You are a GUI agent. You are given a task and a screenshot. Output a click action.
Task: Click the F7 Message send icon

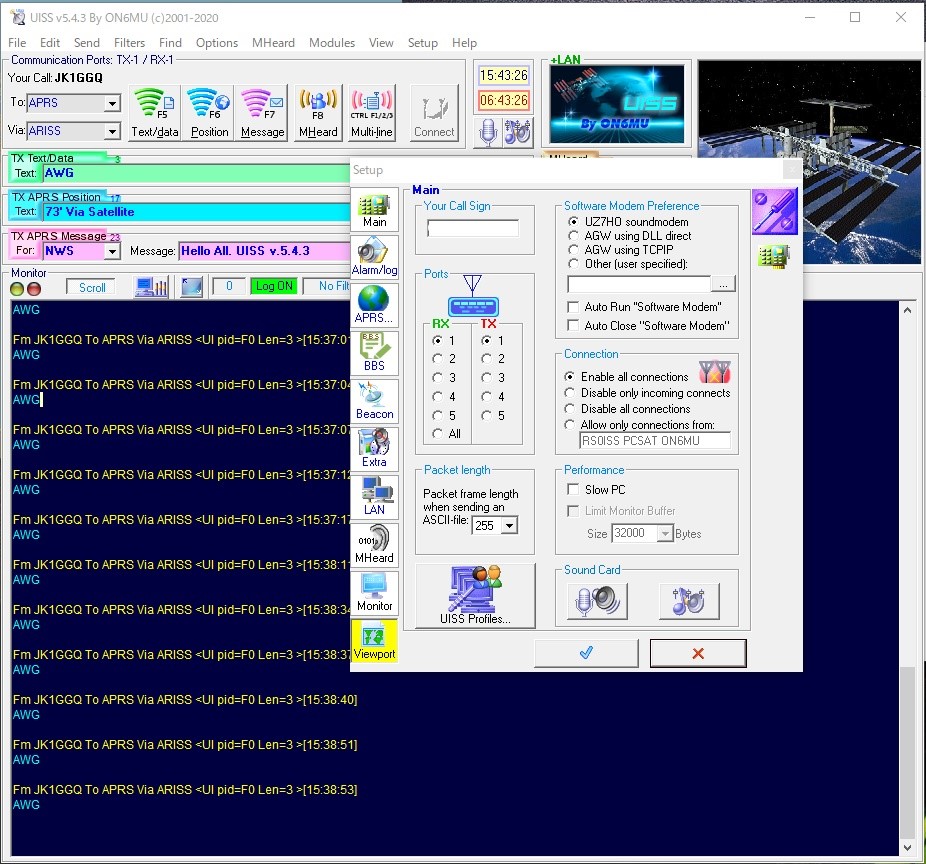click(x=263, y=112)
